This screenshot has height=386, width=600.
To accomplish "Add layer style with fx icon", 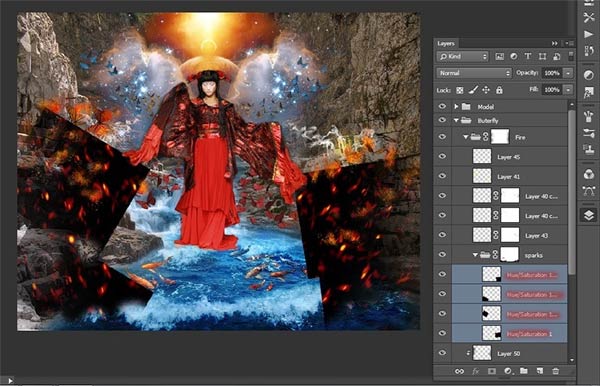I will pyautogui.click(x=475, y=371).
